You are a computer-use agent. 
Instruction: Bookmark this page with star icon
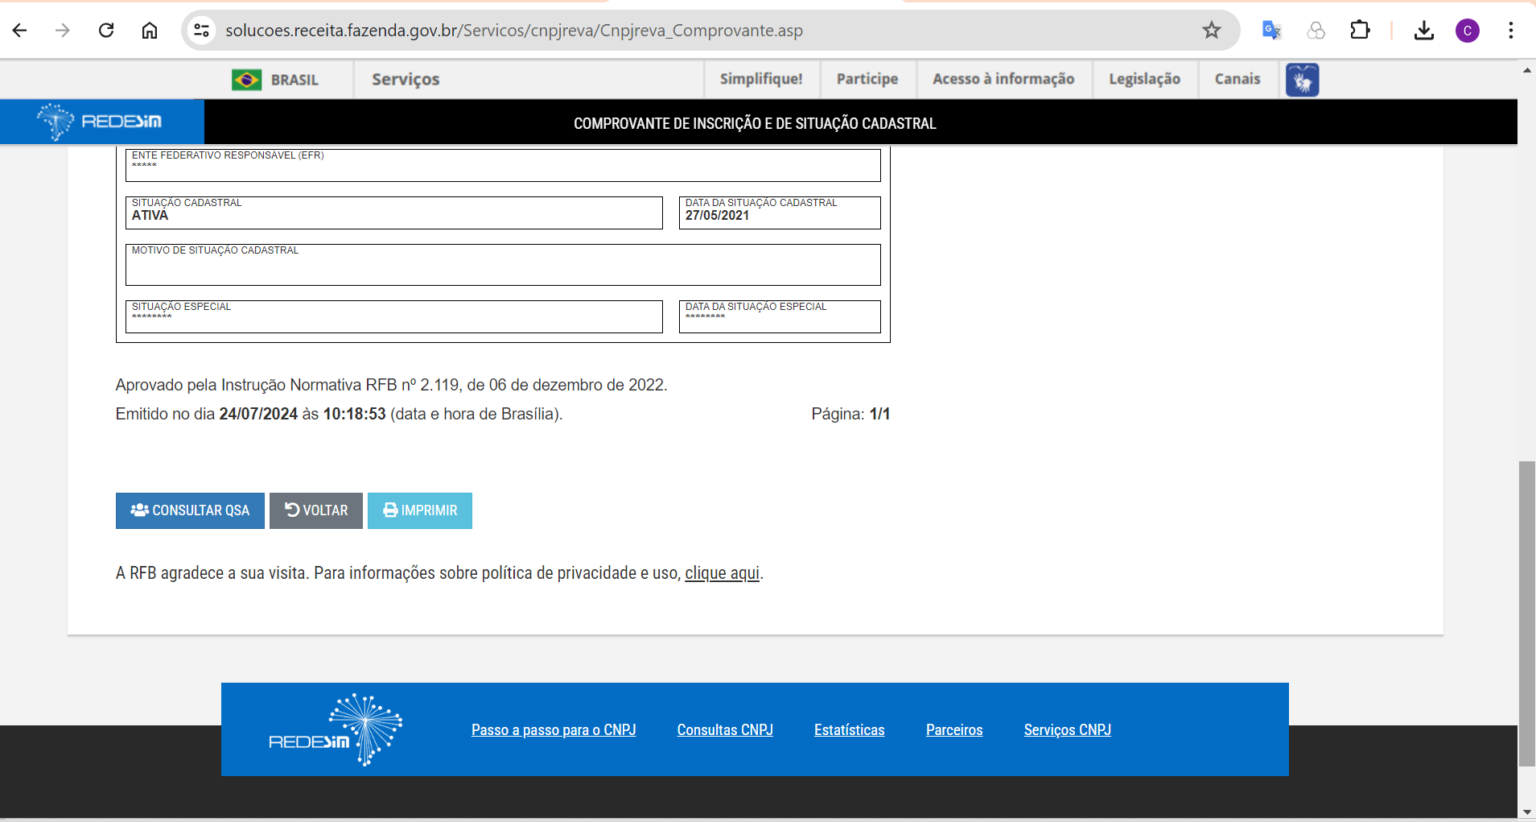(1211, 30)
